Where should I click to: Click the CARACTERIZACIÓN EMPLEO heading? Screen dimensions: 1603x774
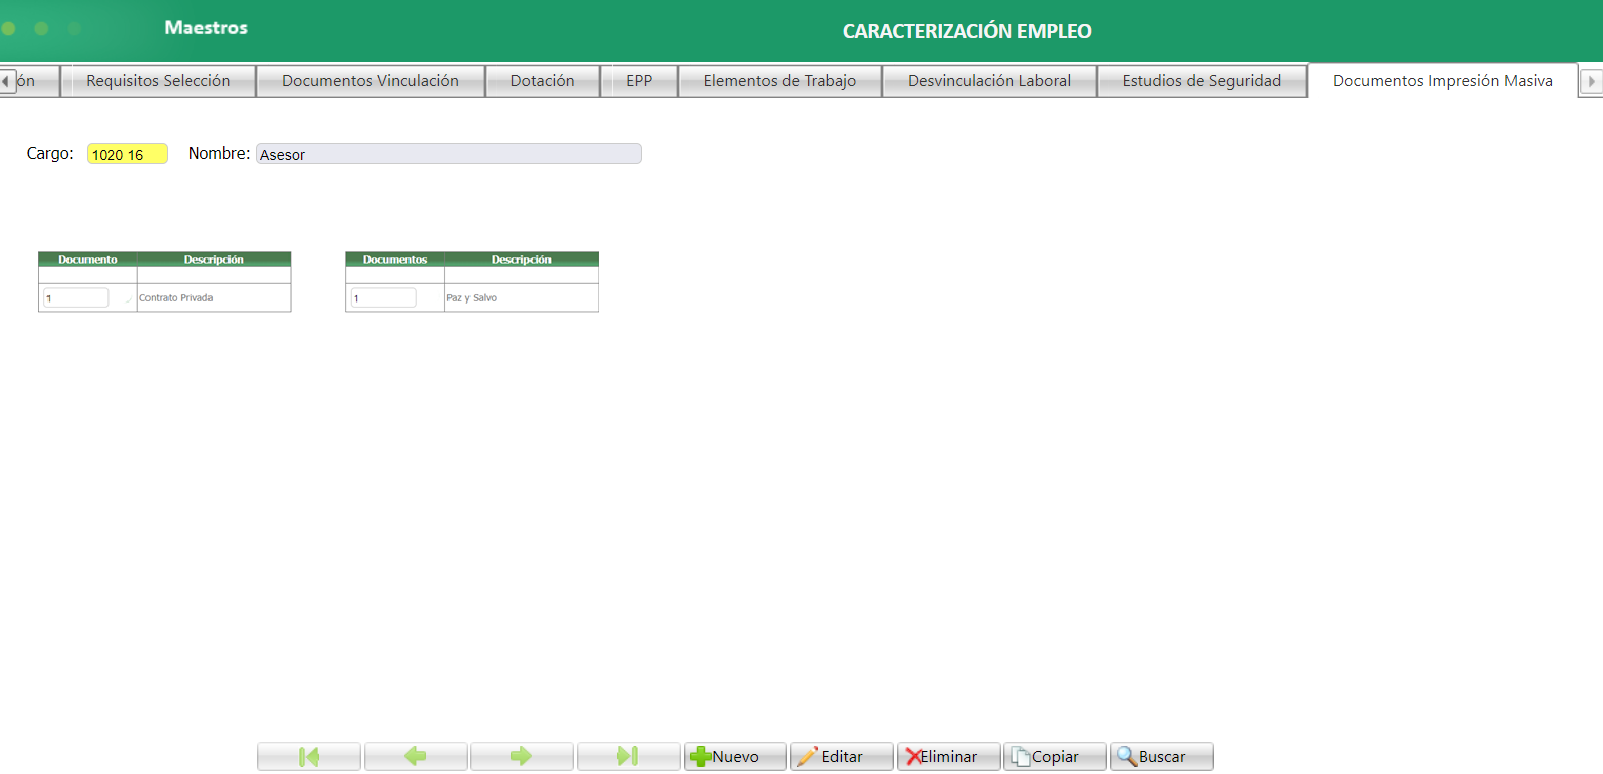967,31
